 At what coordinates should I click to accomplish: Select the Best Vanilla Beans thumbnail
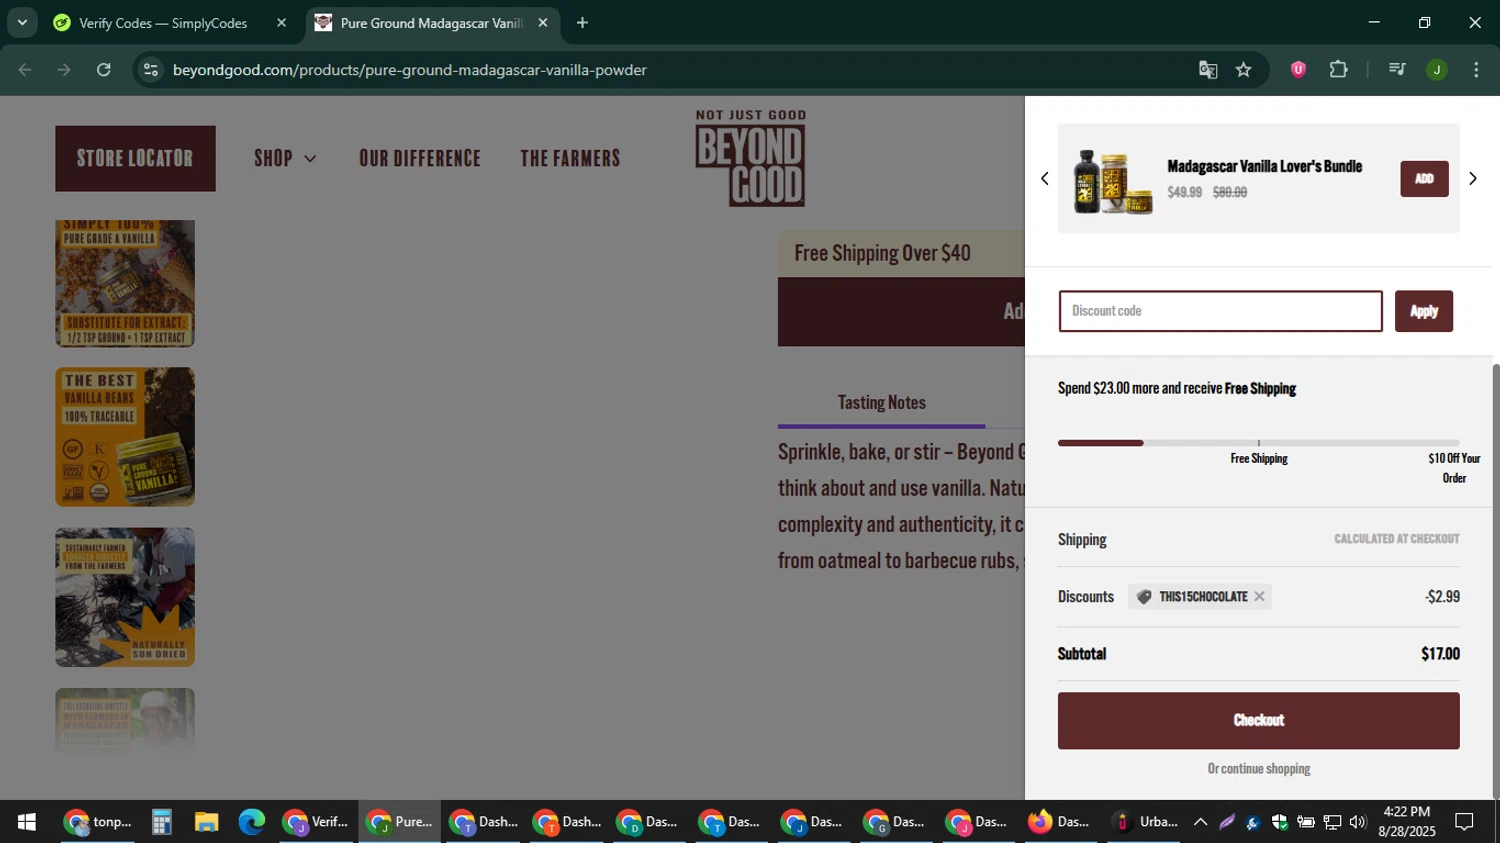[x=125, y=437]
